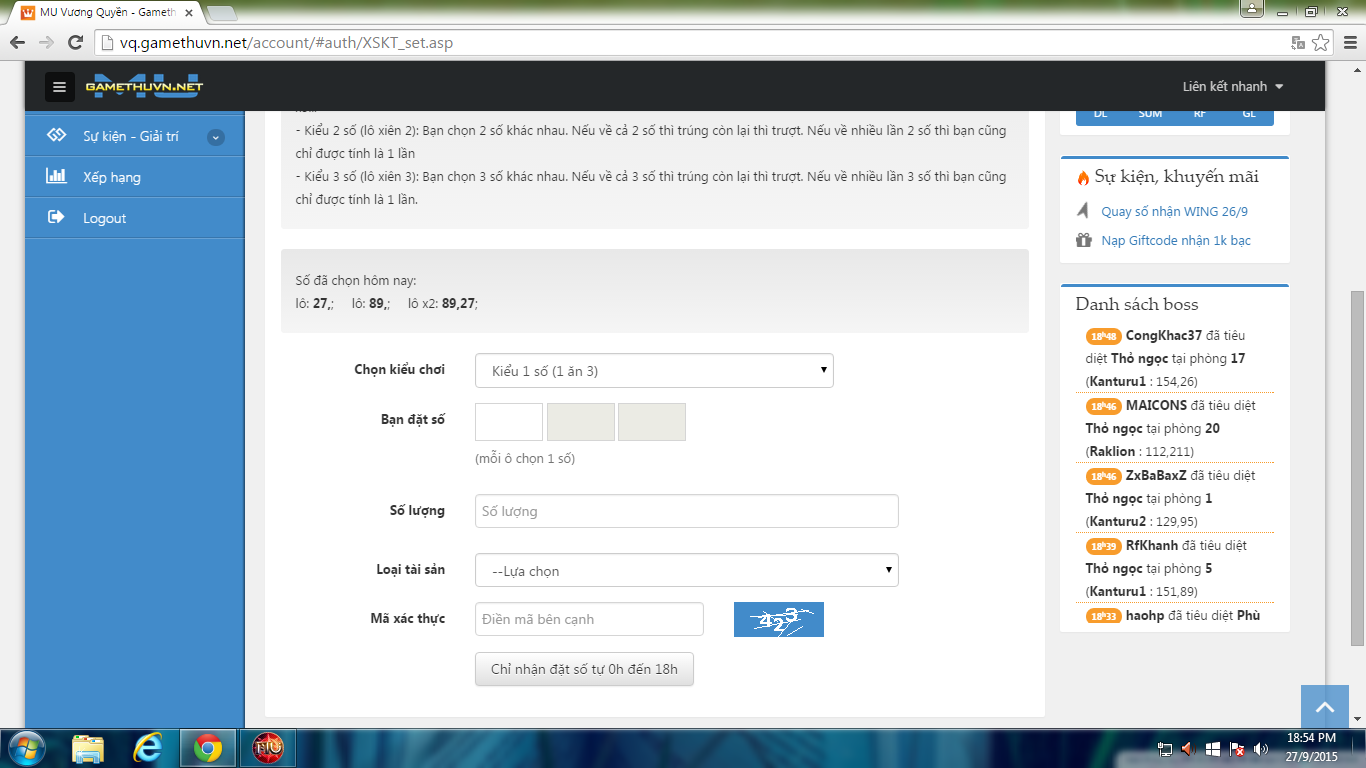This screenshot has height=768, width=1366.
Task: Click the Xếp hạng chart icon
Action: tap(56, 177)
